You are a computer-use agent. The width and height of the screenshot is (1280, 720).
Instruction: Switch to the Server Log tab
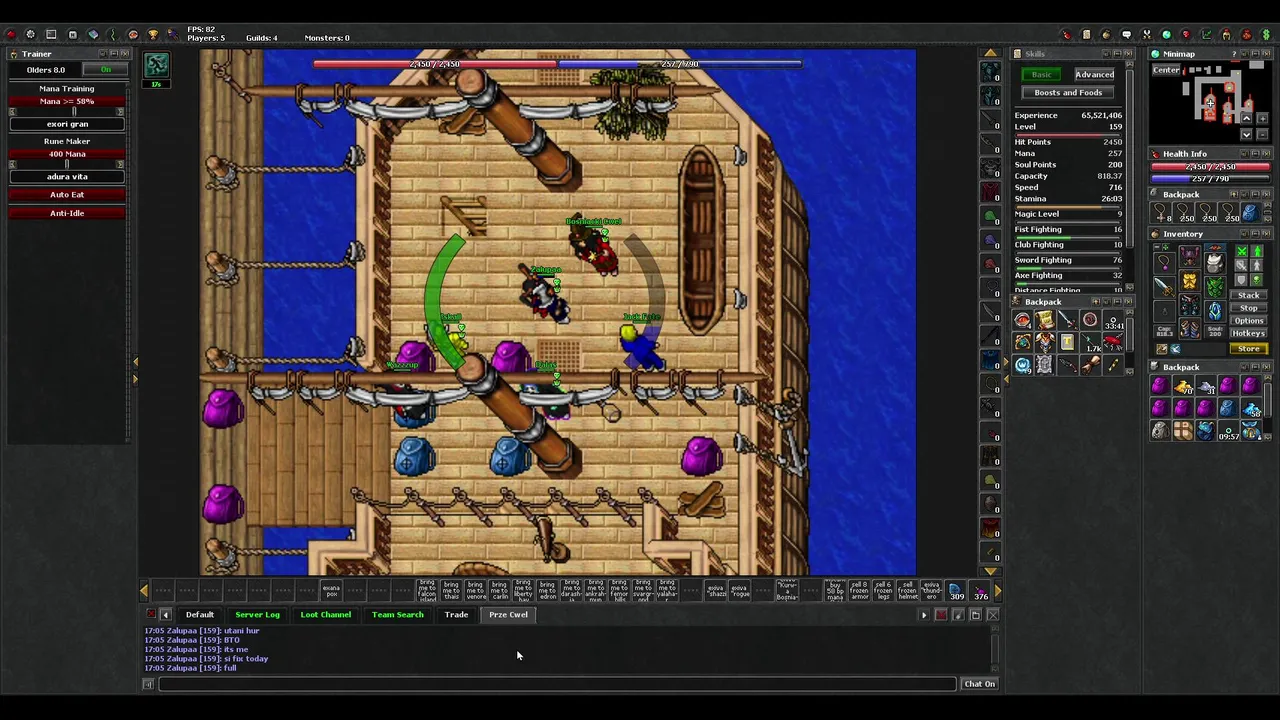click(x=257, y=614)
